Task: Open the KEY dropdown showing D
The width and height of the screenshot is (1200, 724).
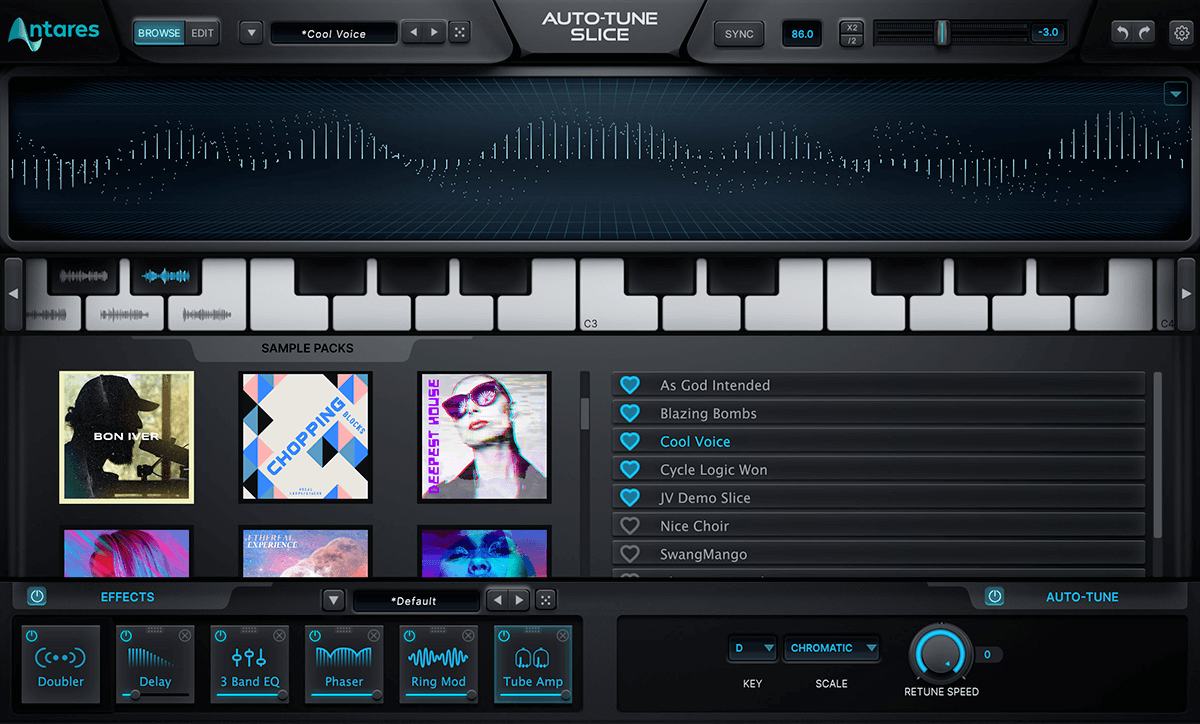Action: (x=752, y=648)
